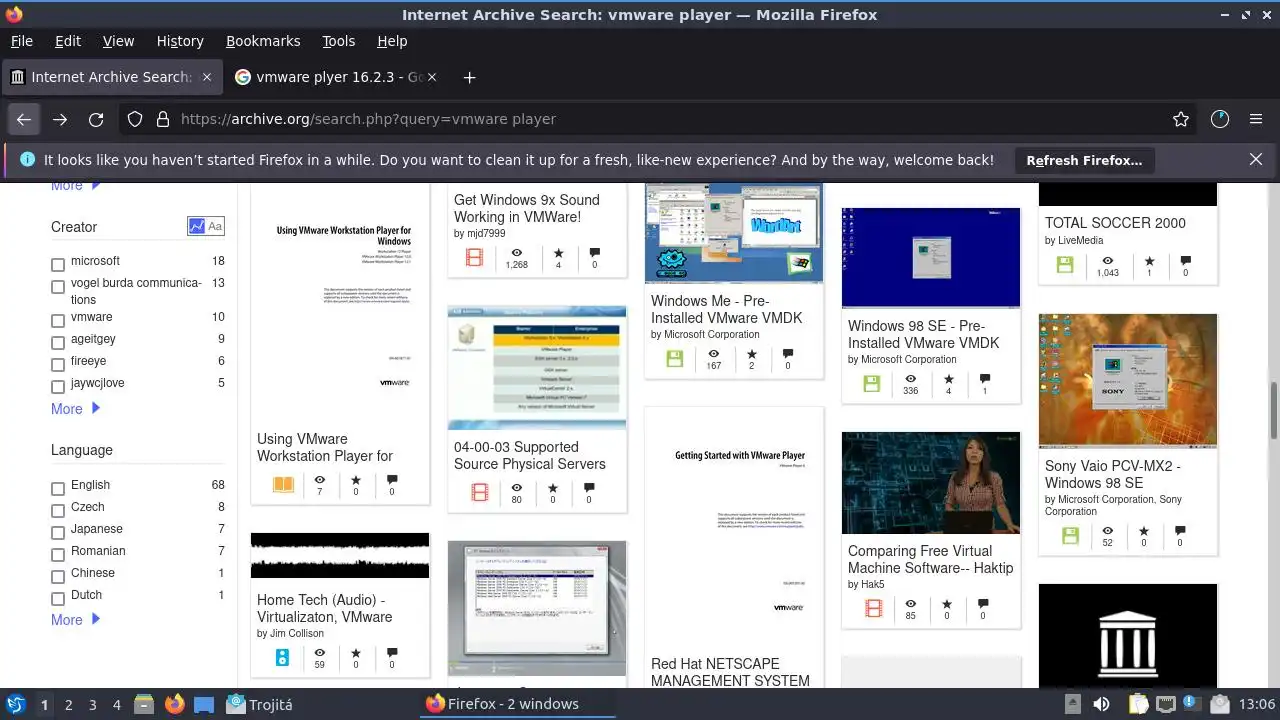Close the Internet Archive Search tab
The image size is (1280, 720).
[x=207, y=77]
